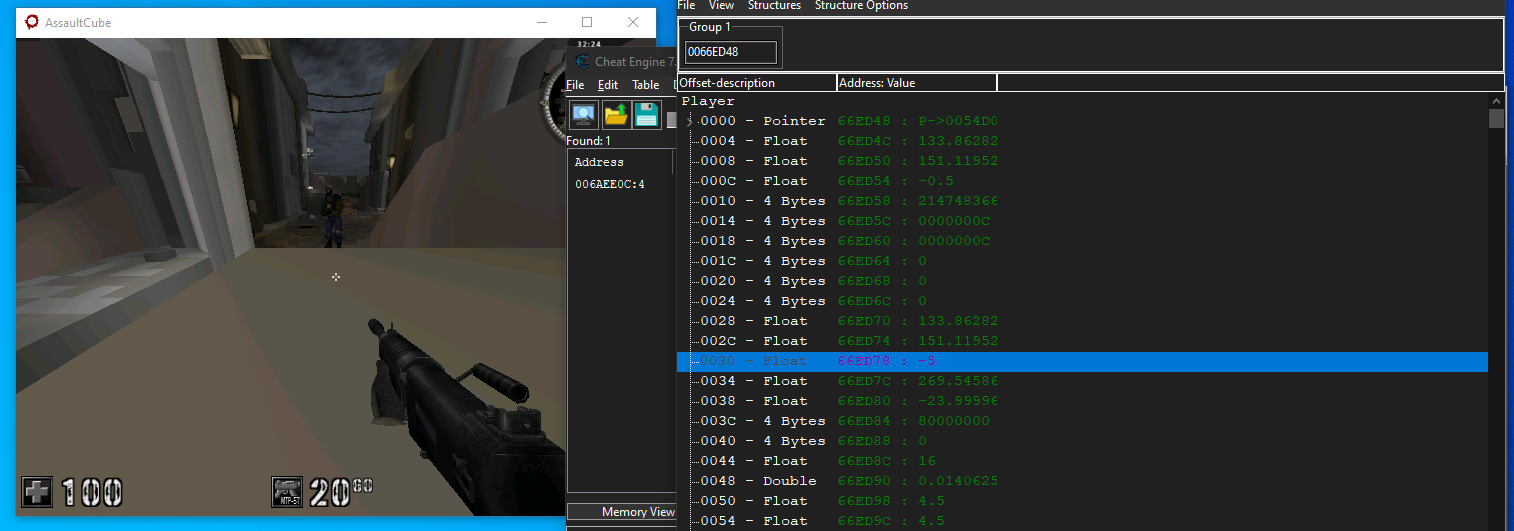Click the AssaultCube title bar icon

pos(32,22)
